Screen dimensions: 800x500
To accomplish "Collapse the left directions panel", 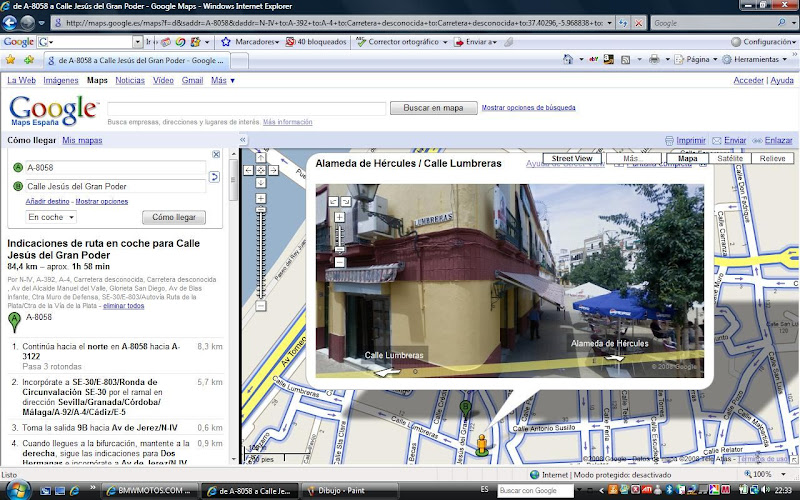I will tap(243, 140).
